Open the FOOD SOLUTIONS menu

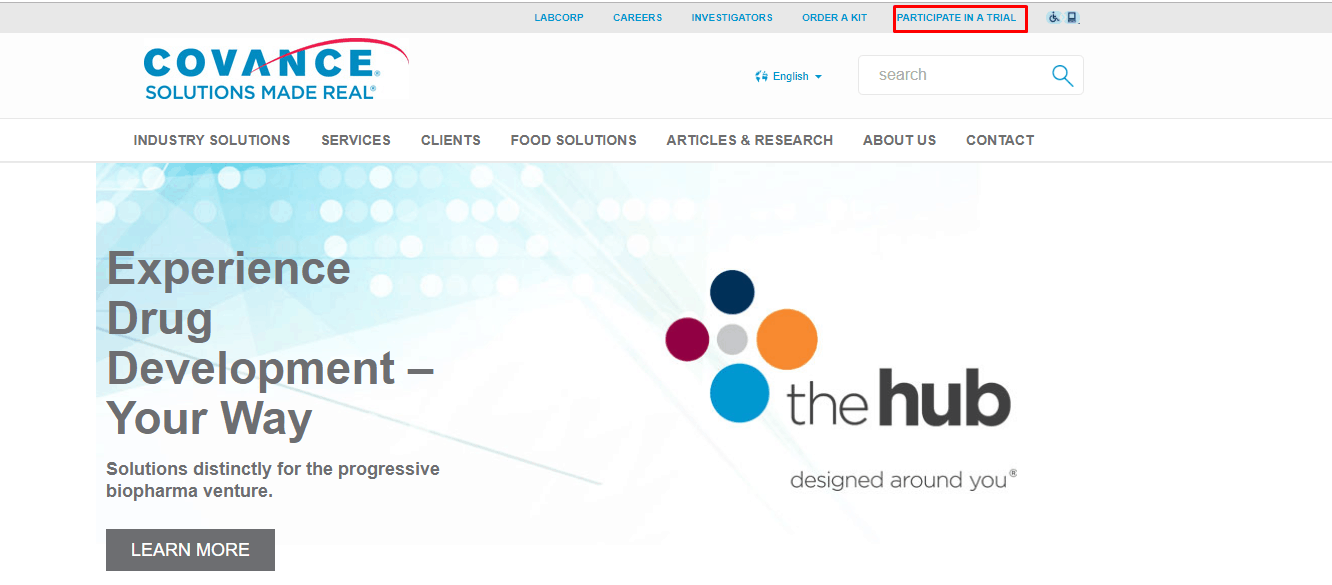click(x=573, y=140)
